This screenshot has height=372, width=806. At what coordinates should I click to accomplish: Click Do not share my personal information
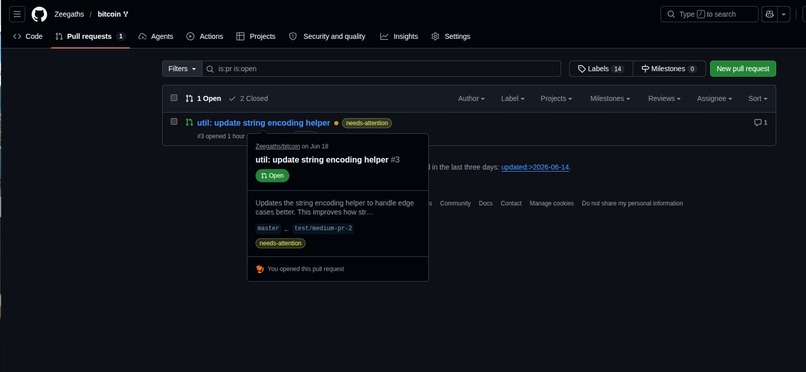(632, 203)
